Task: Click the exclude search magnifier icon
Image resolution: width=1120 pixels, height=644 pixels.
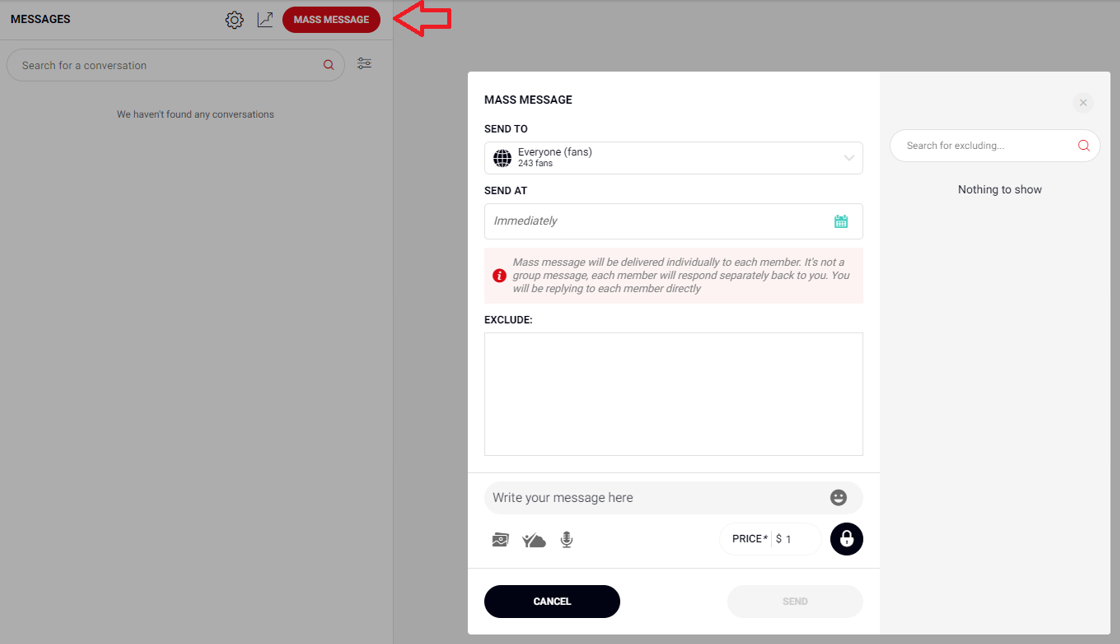Action: pos(1084,146)
